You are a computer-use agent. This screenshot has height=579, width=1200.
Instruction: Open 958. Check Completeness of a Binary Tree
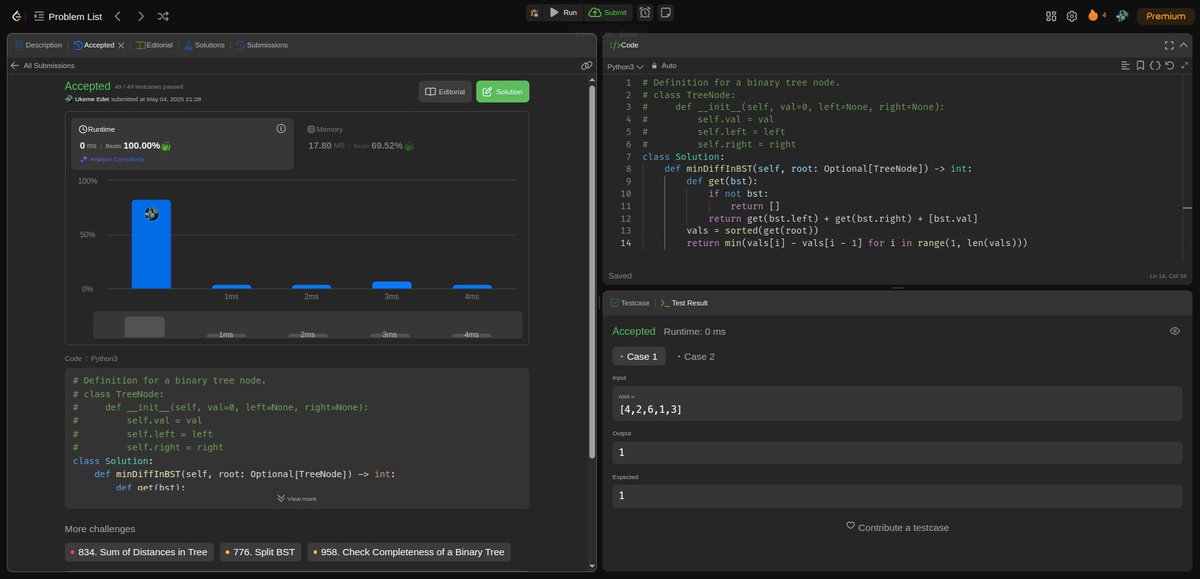coord(409,552)
